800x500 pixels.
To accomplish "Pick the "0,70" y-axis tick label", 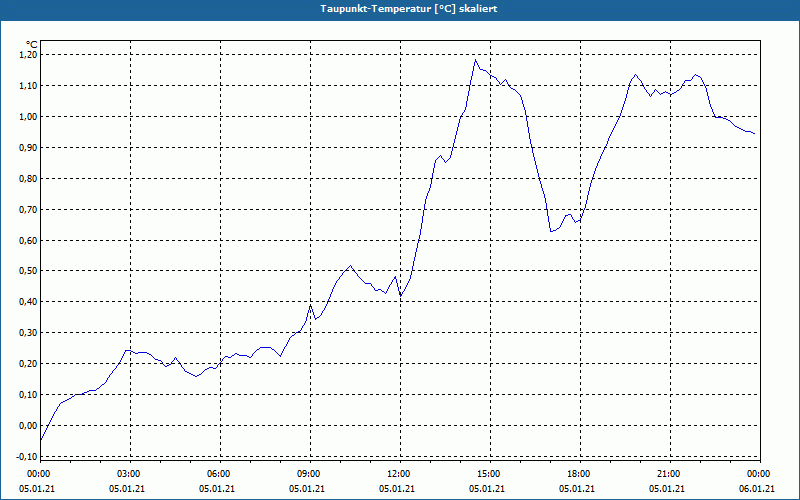I will point(30,209).
